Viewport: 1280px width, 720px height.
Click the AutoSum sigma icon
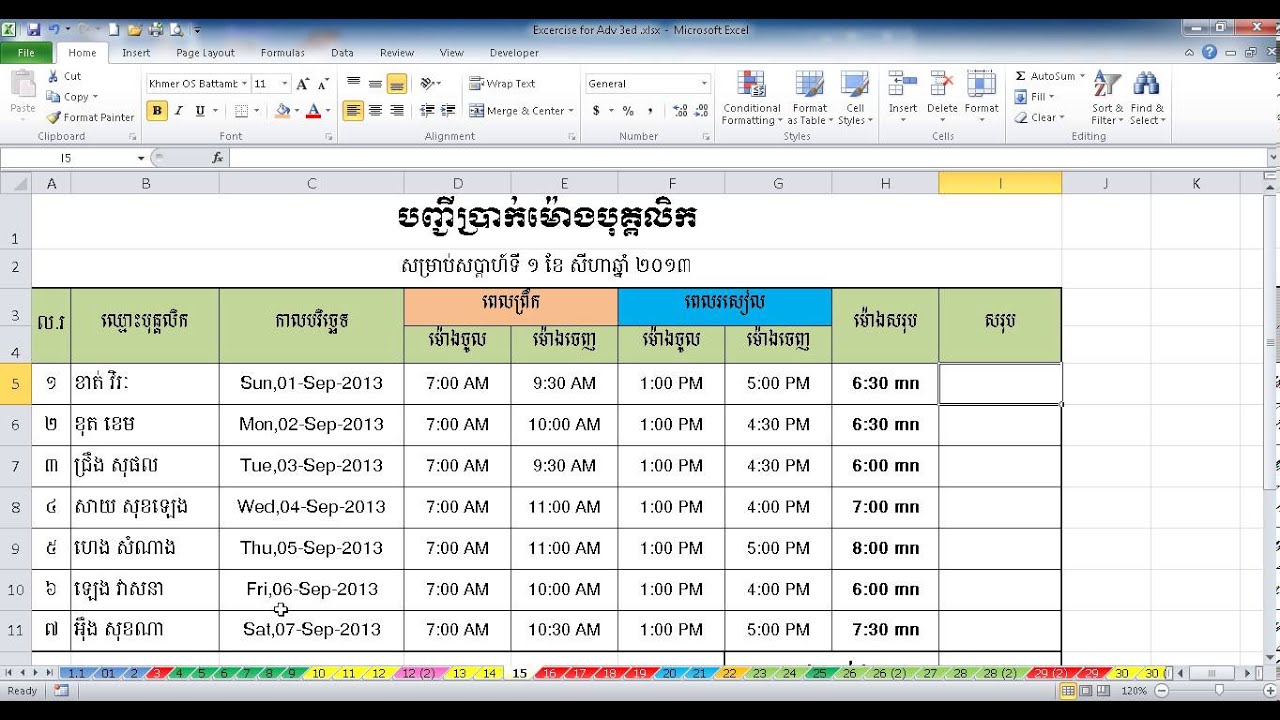(x=1021, y=76)
